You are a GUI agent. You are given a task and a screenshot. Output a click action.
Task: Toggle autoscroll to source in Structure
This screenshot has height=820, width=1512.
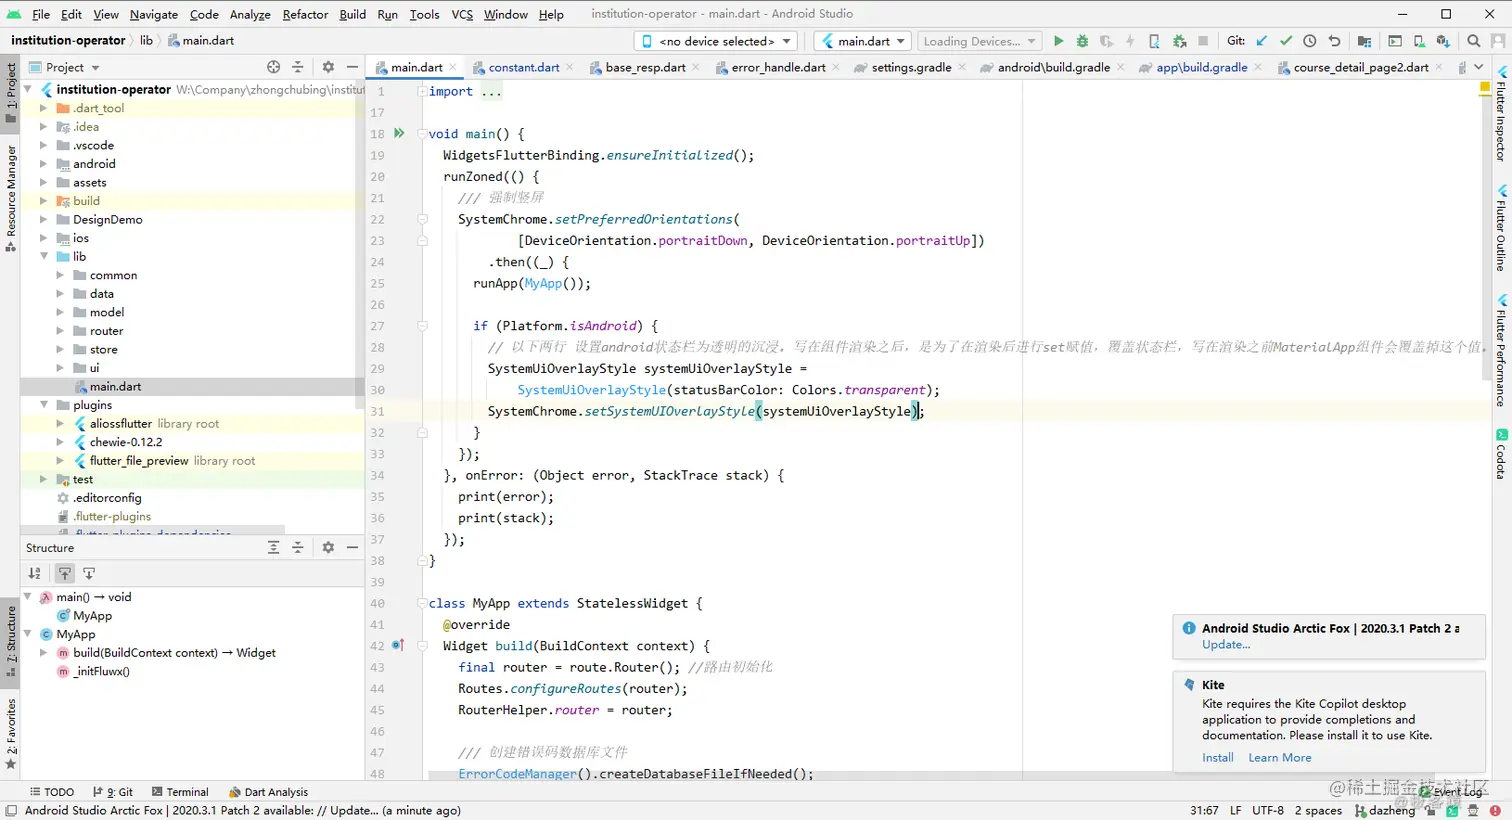pos(65,573)
